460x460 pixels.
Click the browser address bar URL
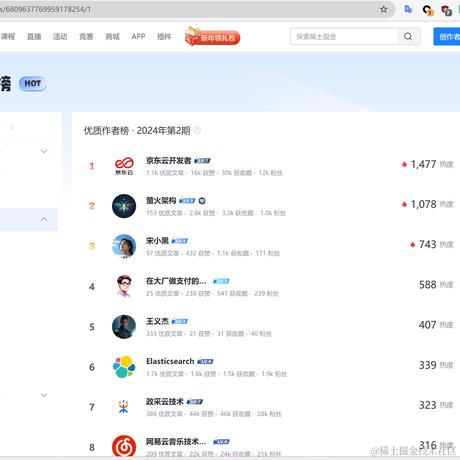(x=45, y=9)
